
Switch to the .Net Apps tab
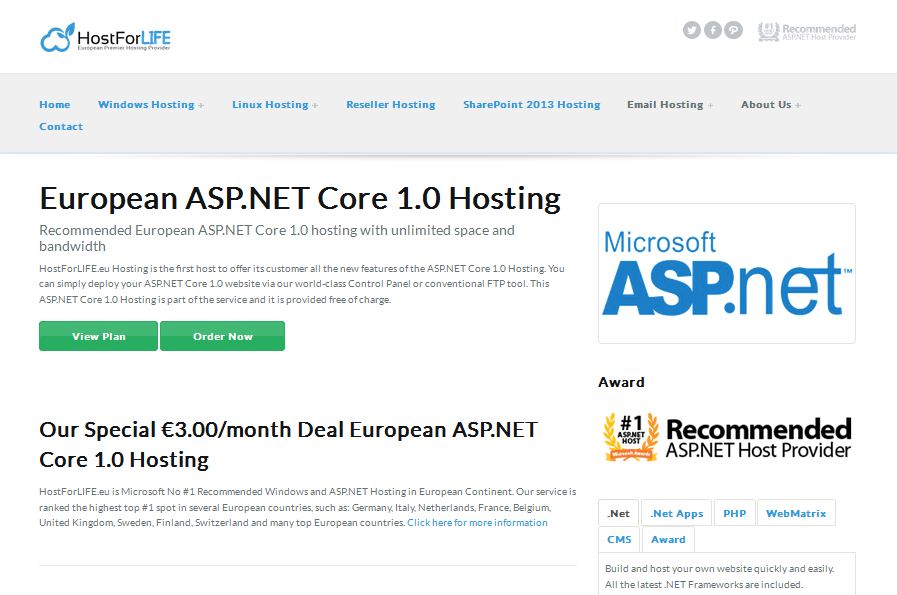tap(677, 513)
